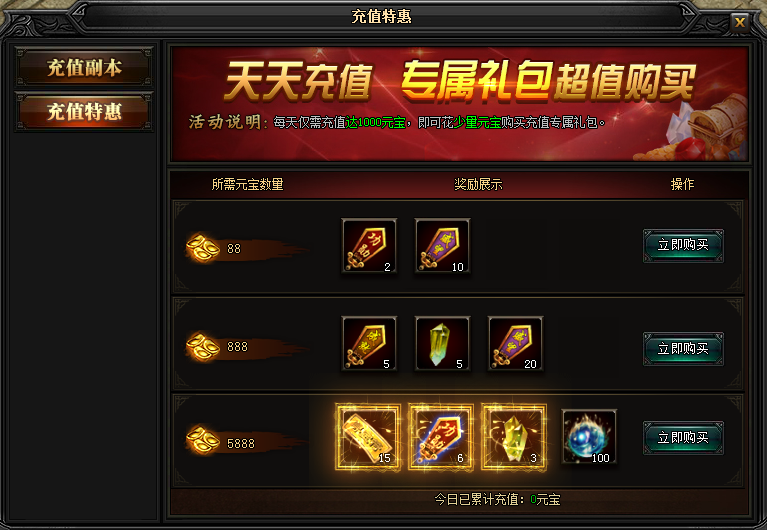This screenshot has height=530, width=767.
Task: Close the 充值特惠 window
Action: (x=740, y=22)
